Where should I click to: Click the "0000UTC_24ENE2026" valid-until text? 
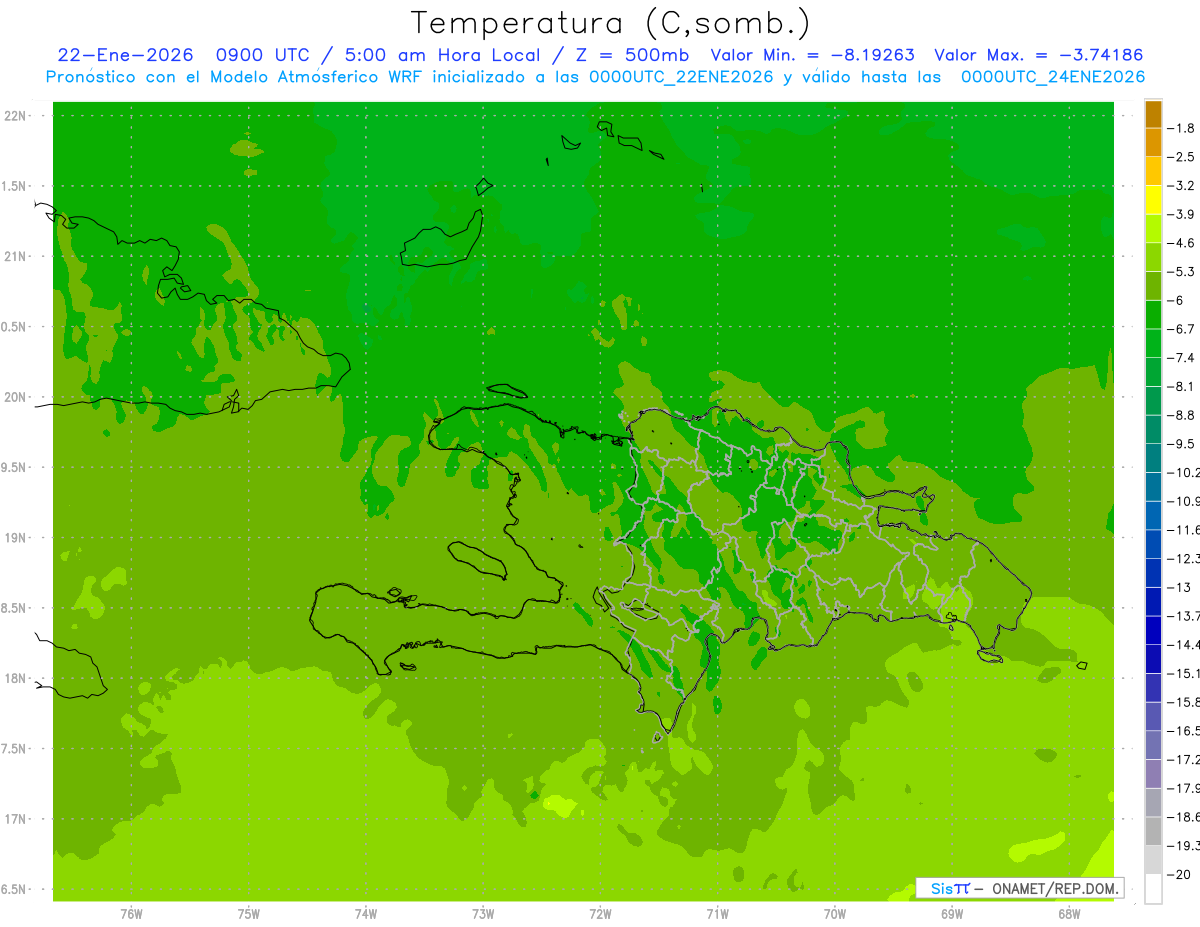coord(1053,76)
